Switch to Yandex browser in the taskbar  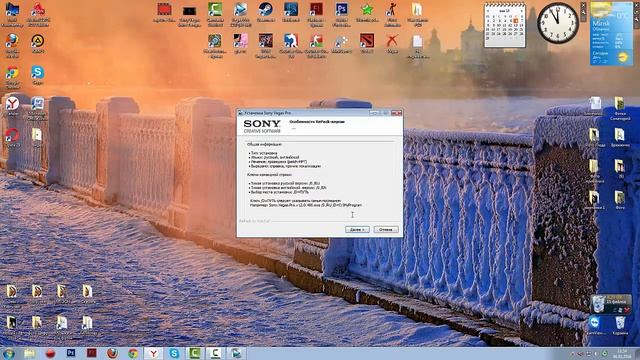click(153, 353)
